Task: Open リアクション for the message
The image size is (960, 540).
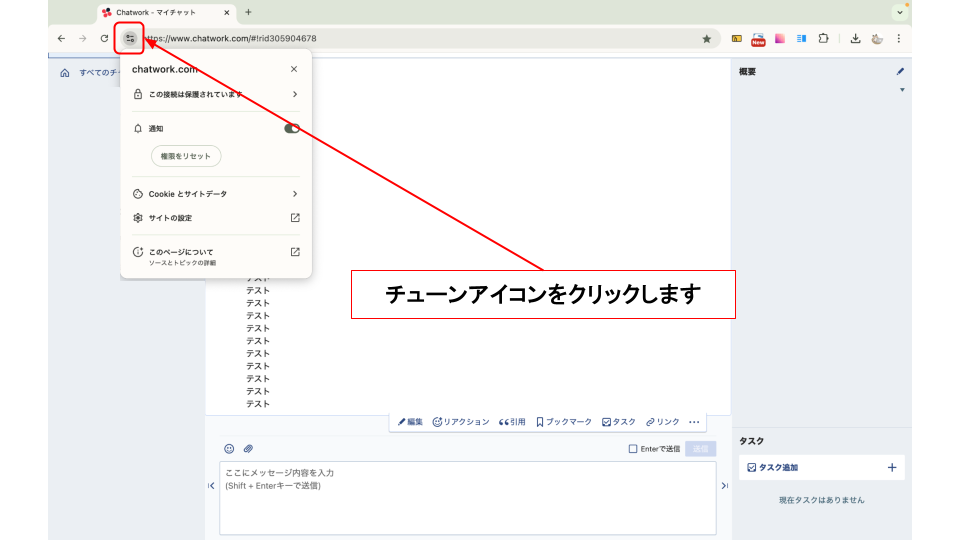Action: [x=461, y=422]
